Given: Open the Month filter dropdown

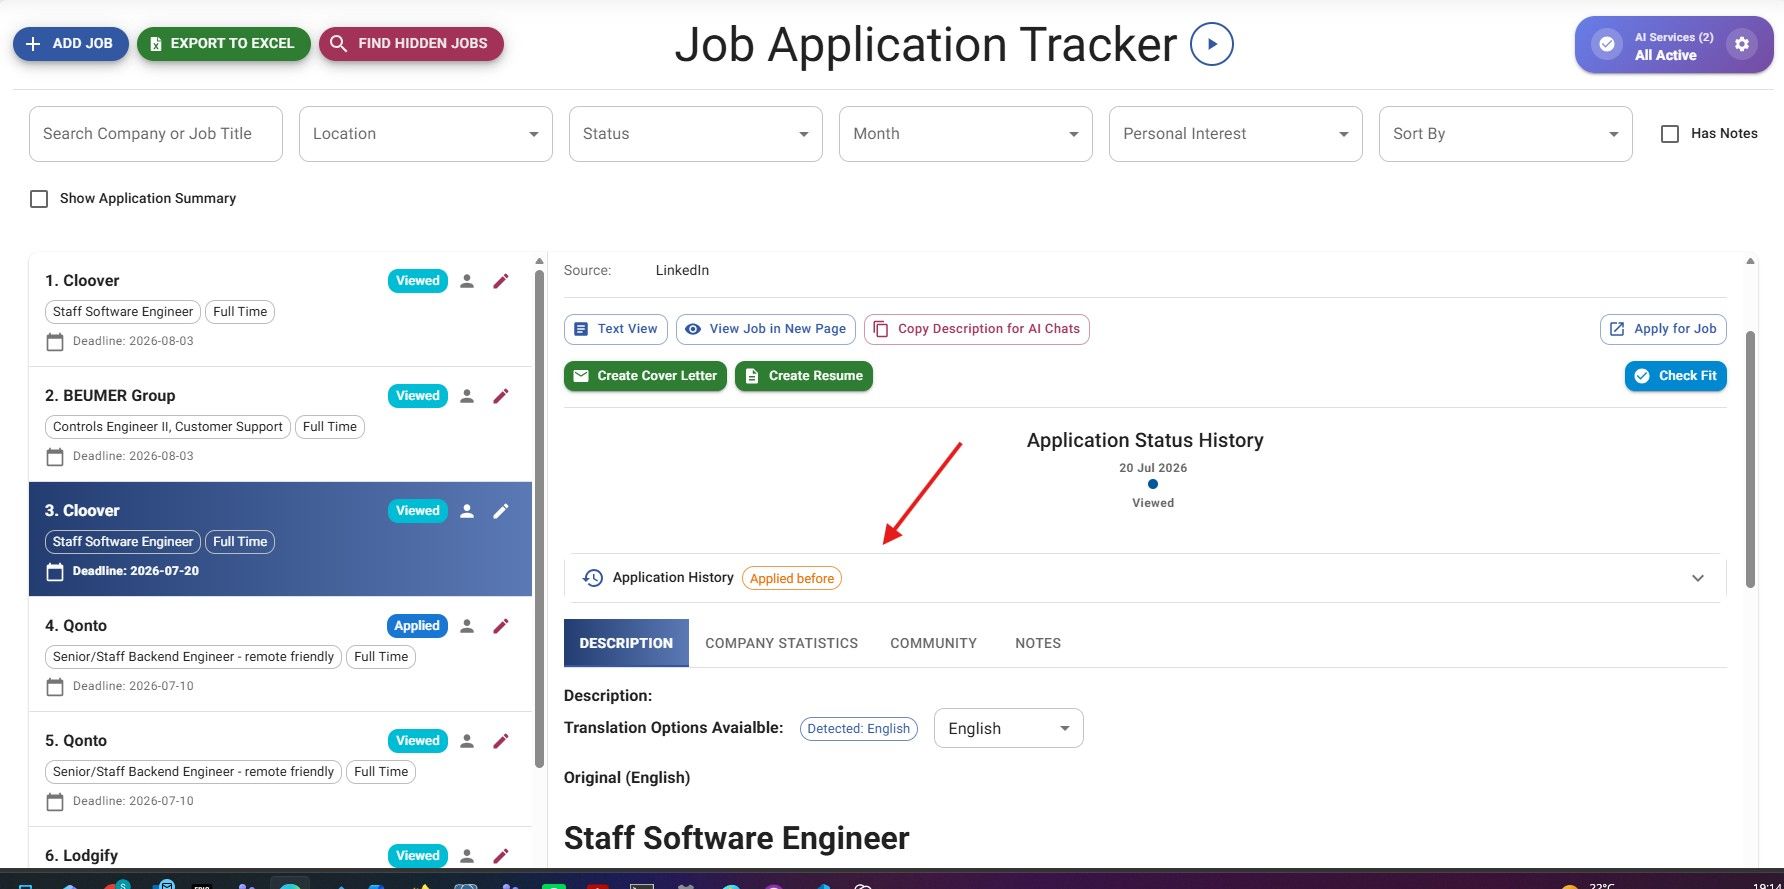Looking at the screenshot, I should (966, 134).
